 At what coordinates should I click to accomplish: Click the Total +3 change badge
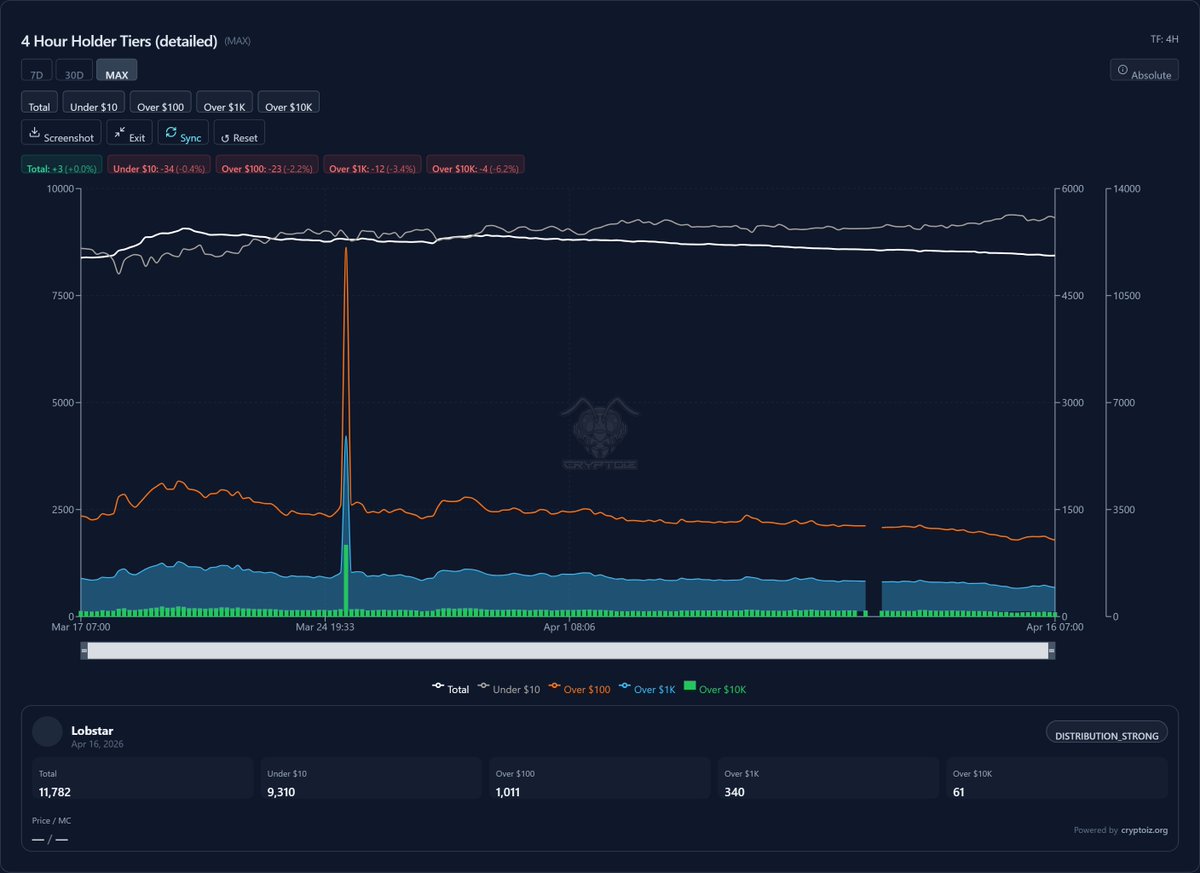click(61, 165)
